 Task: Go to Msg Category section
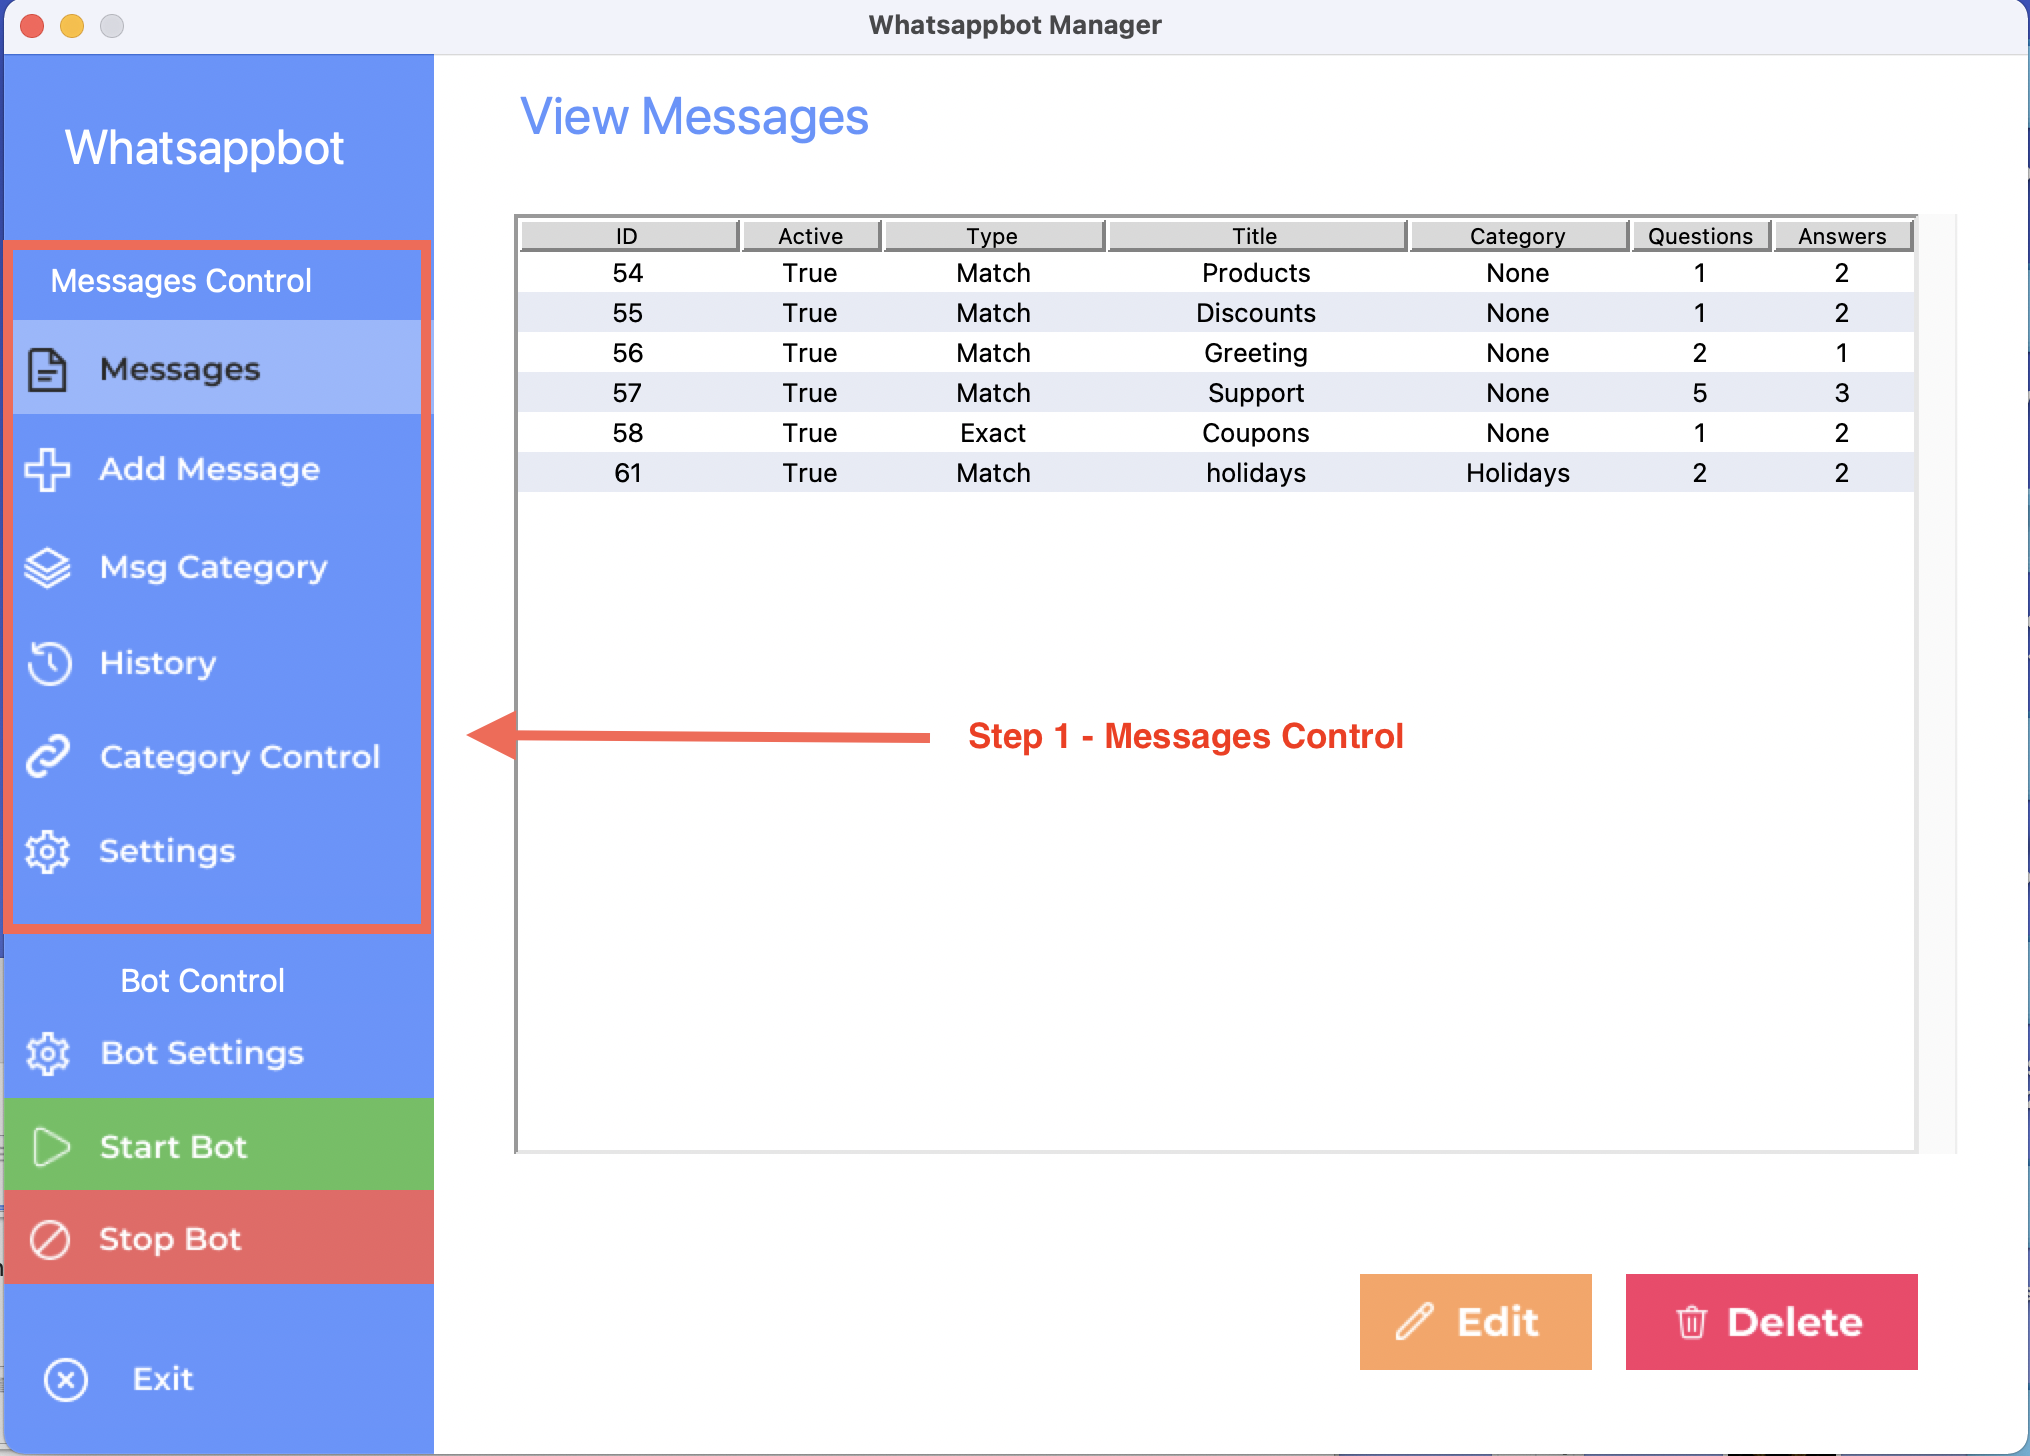[218, 567]
